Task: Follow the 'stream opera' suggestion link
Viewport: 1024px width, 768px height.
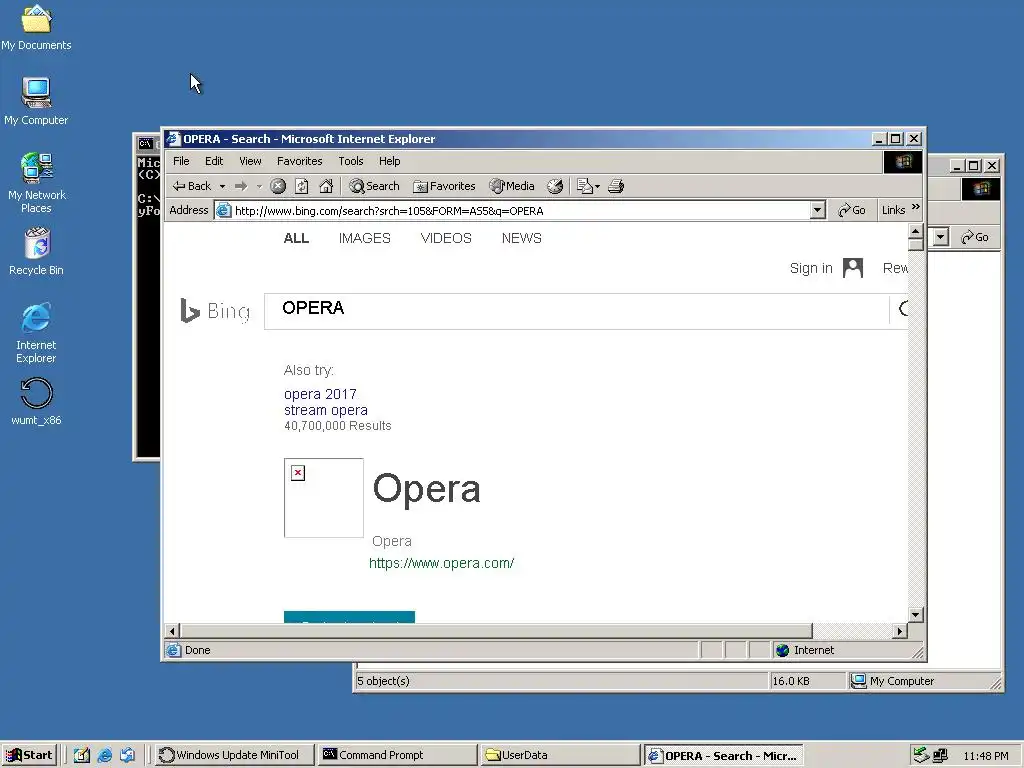Action: (326, 410)
